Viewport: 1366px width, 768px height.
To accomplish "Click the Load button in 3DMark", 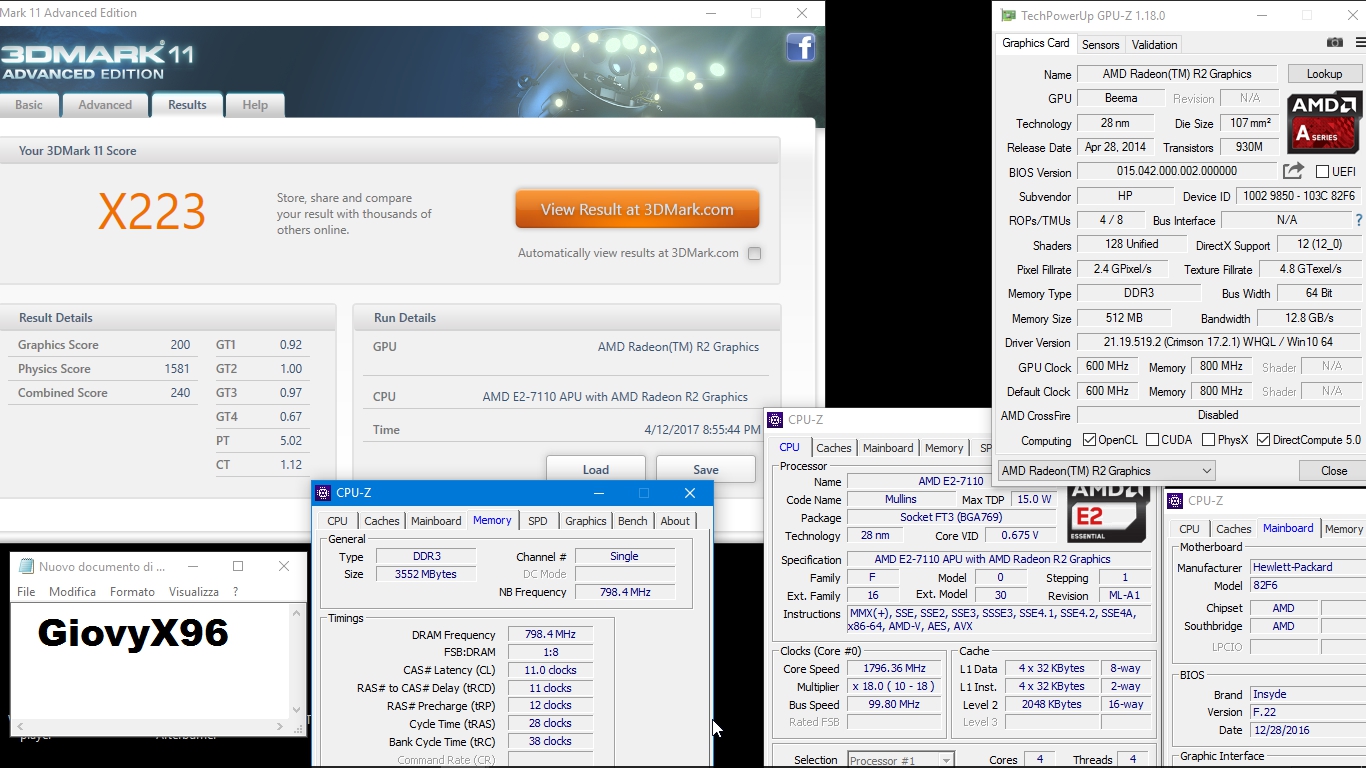I will pos(595,469).
